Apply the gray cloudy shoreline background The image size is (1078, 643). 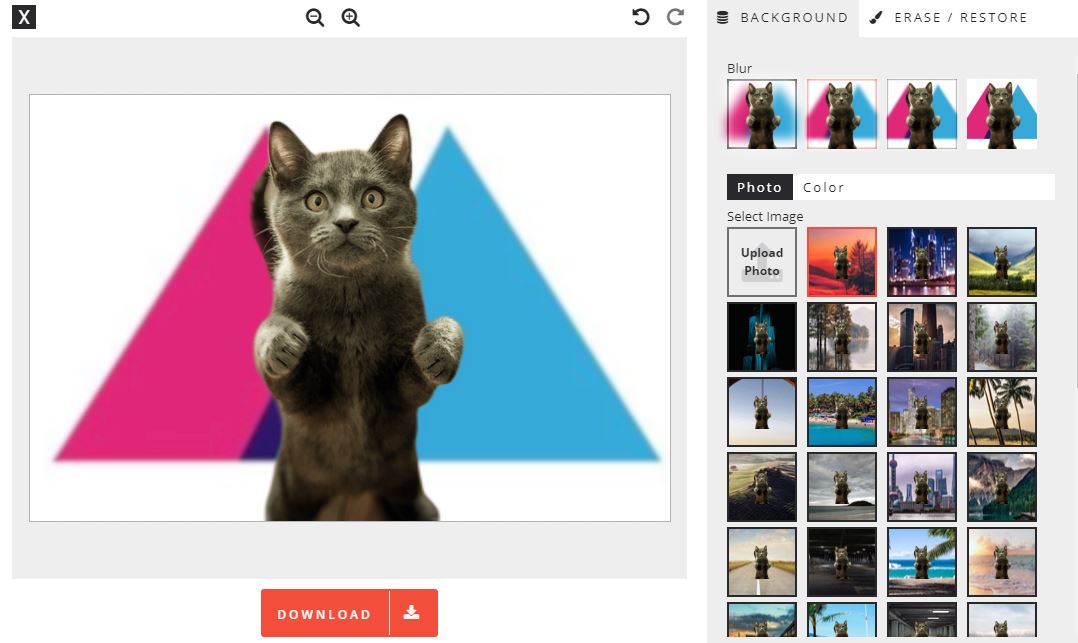click(842, 487)
